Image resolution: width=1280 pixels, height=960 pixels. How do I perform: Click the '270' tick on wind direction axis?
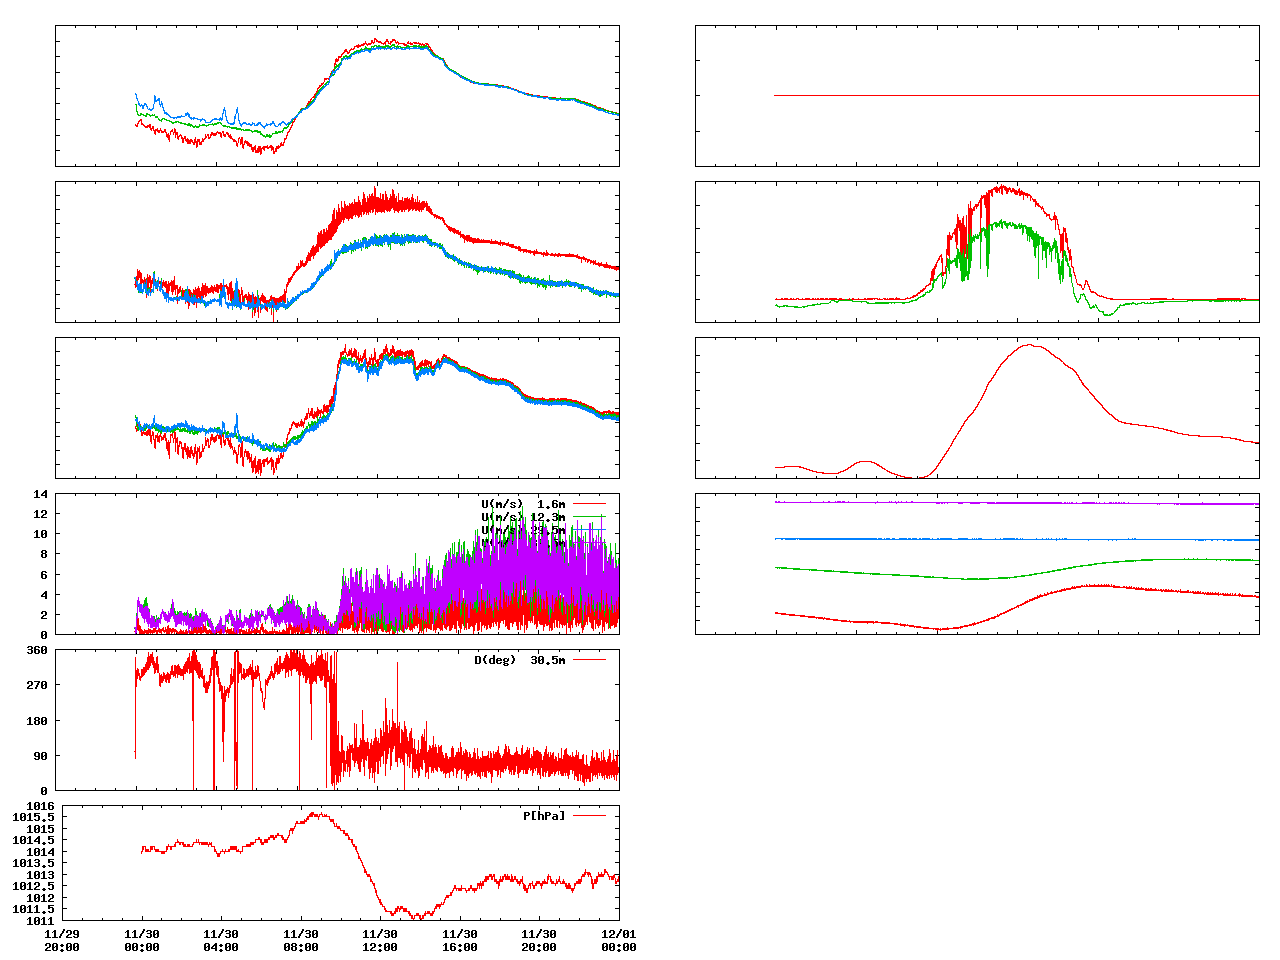pyautogui.click(x=37, y=685)
